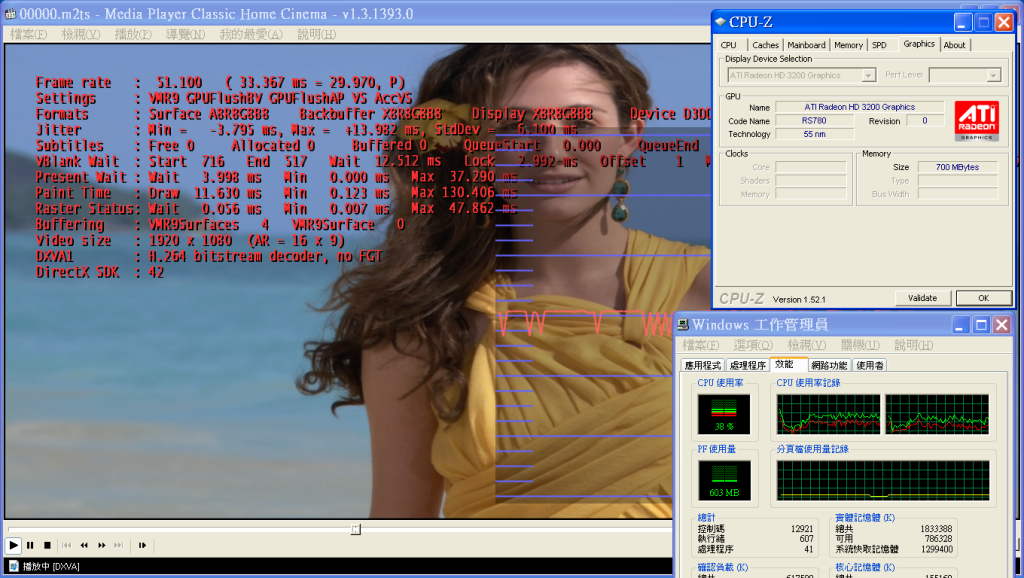
Task: Click the ATI Radeon Graphics logo in CPU-Z
Action: tap(976, 121)
